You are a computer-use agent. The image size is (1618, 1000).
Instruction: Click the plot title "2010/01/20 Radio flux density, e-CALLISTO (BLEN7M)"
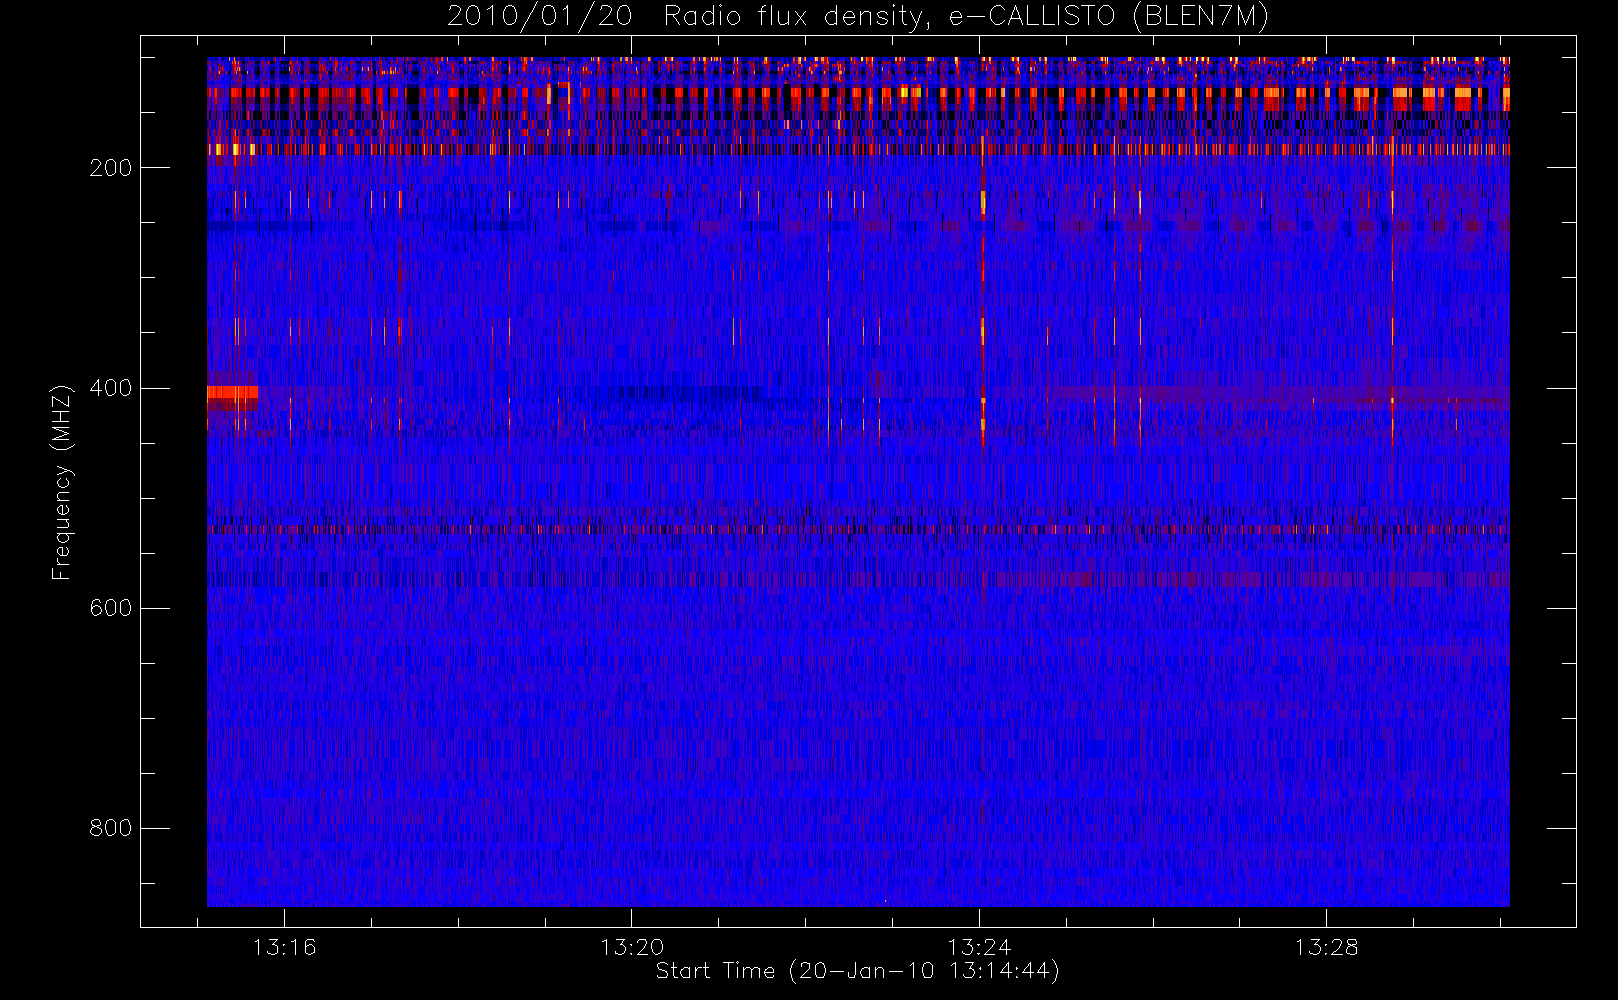858,17
